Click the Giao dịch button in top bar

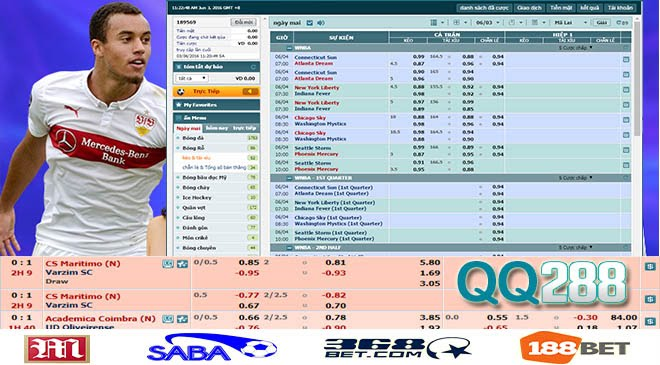[529, 8]
